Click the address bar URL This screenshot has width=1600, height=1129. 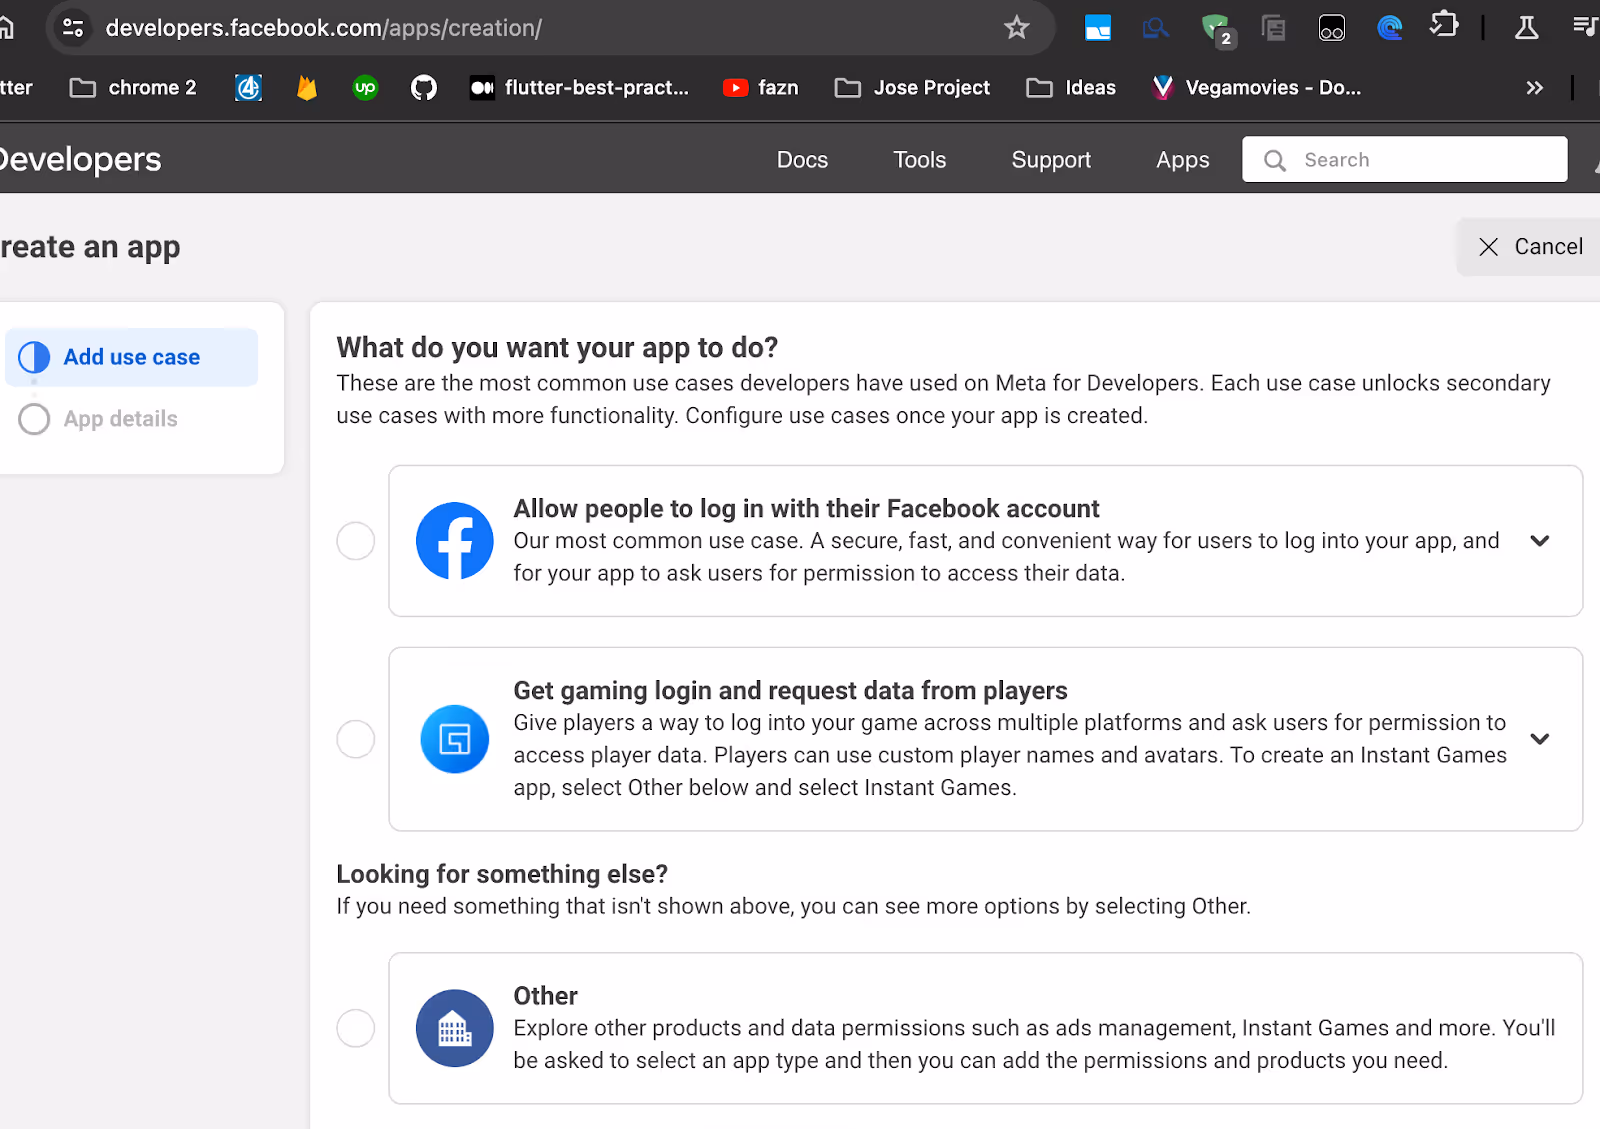tap(324, 28)
